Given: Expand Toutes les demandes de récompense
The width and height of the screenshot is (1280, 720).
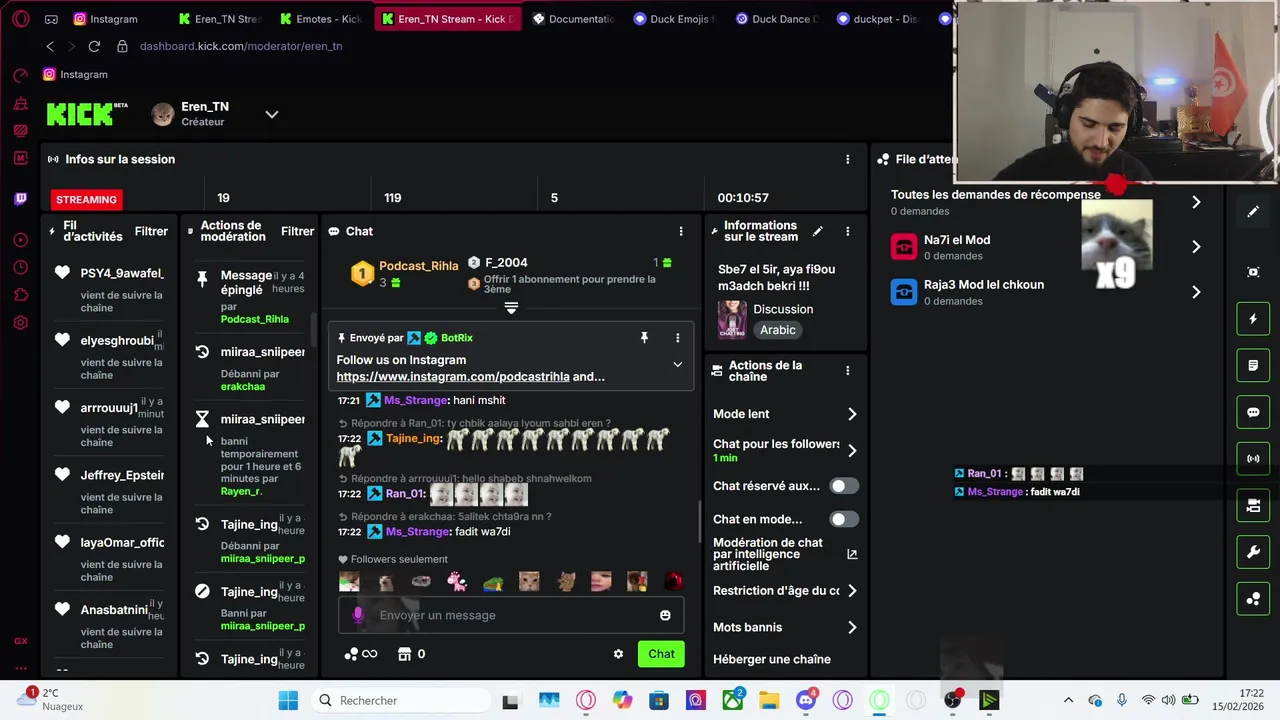Looking at the screenshot, I should (x=1196, y=202).
